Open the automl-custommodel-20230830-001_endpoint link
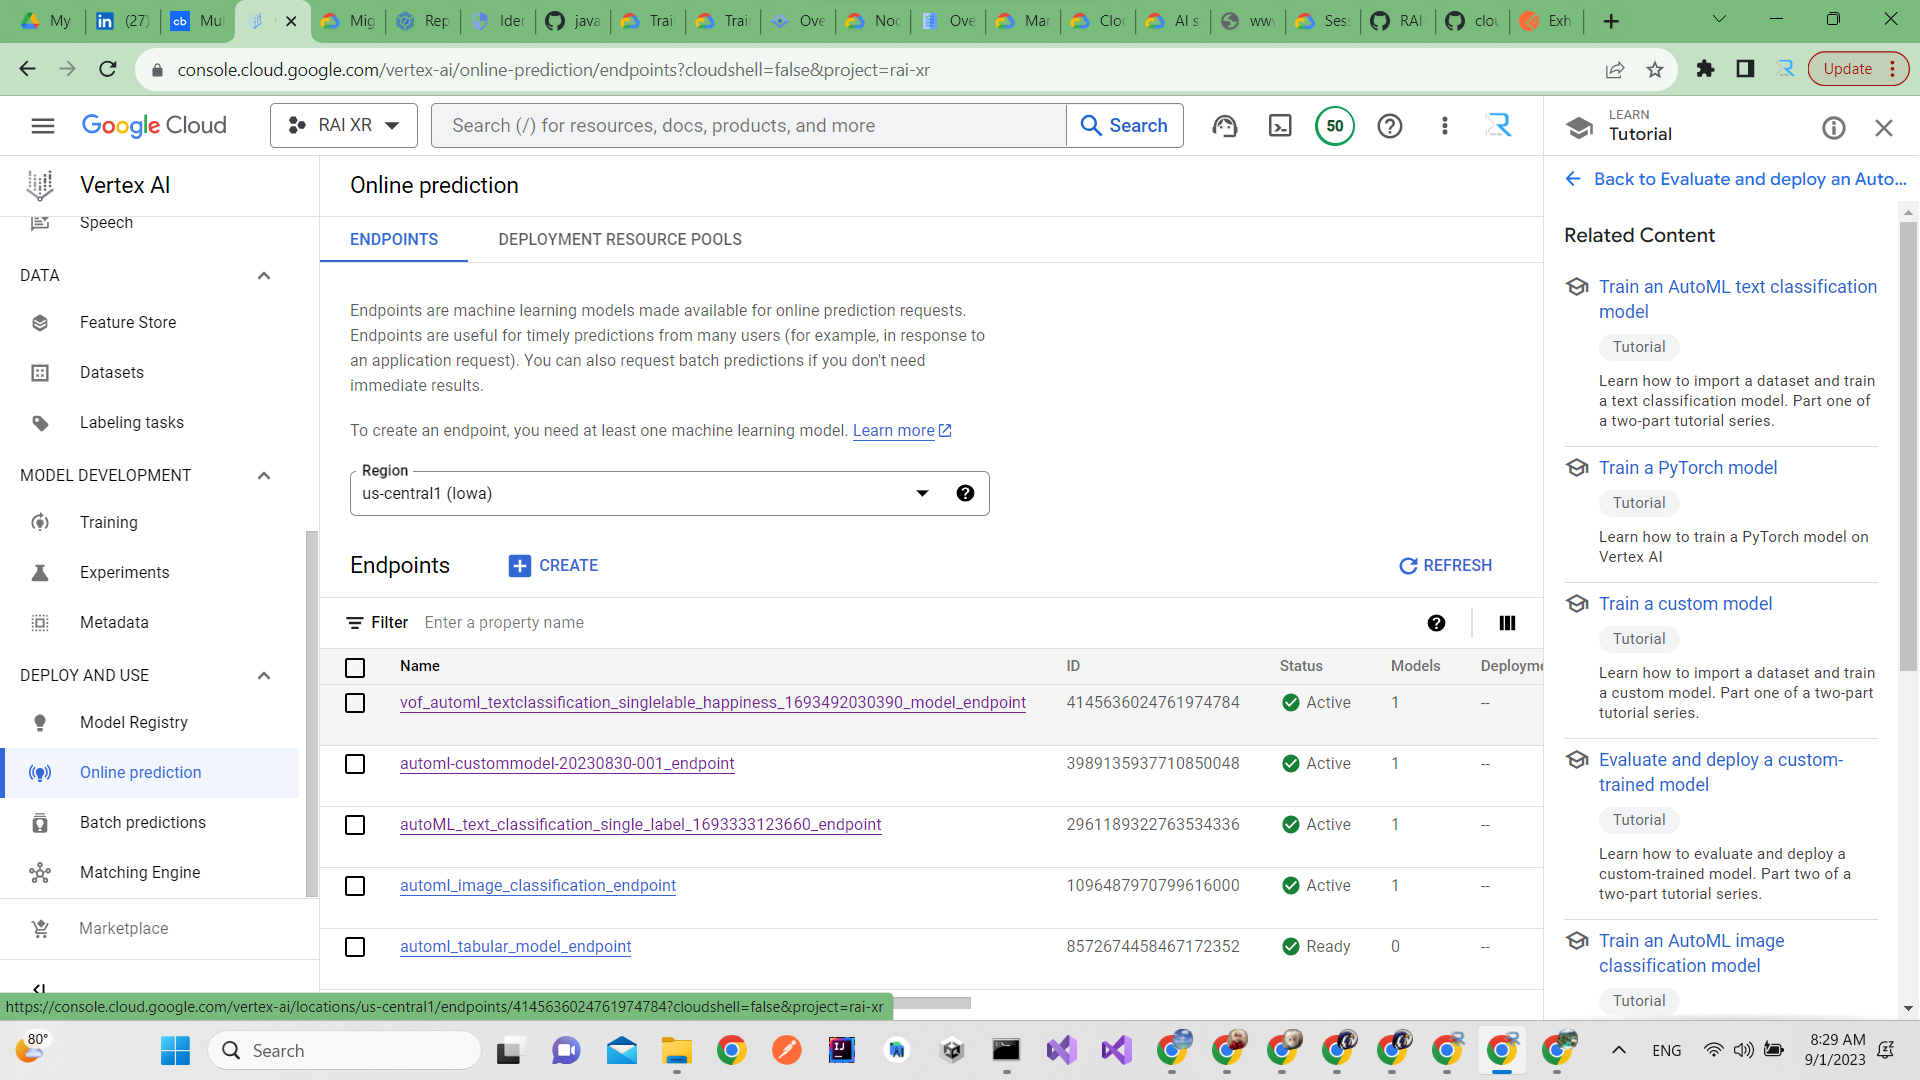This screenshot has width=1920, height=1080. pyautogui.click(x=566, y=764)
